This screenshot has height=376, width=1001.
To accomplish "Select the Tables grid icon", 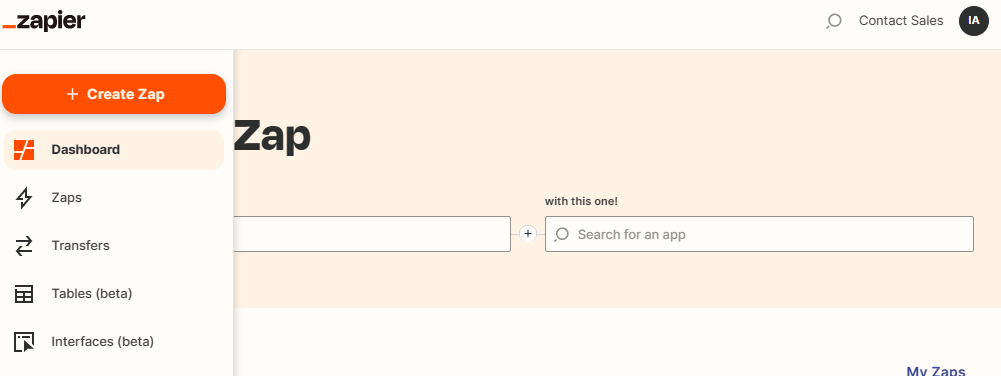I will tap(24, 294).
